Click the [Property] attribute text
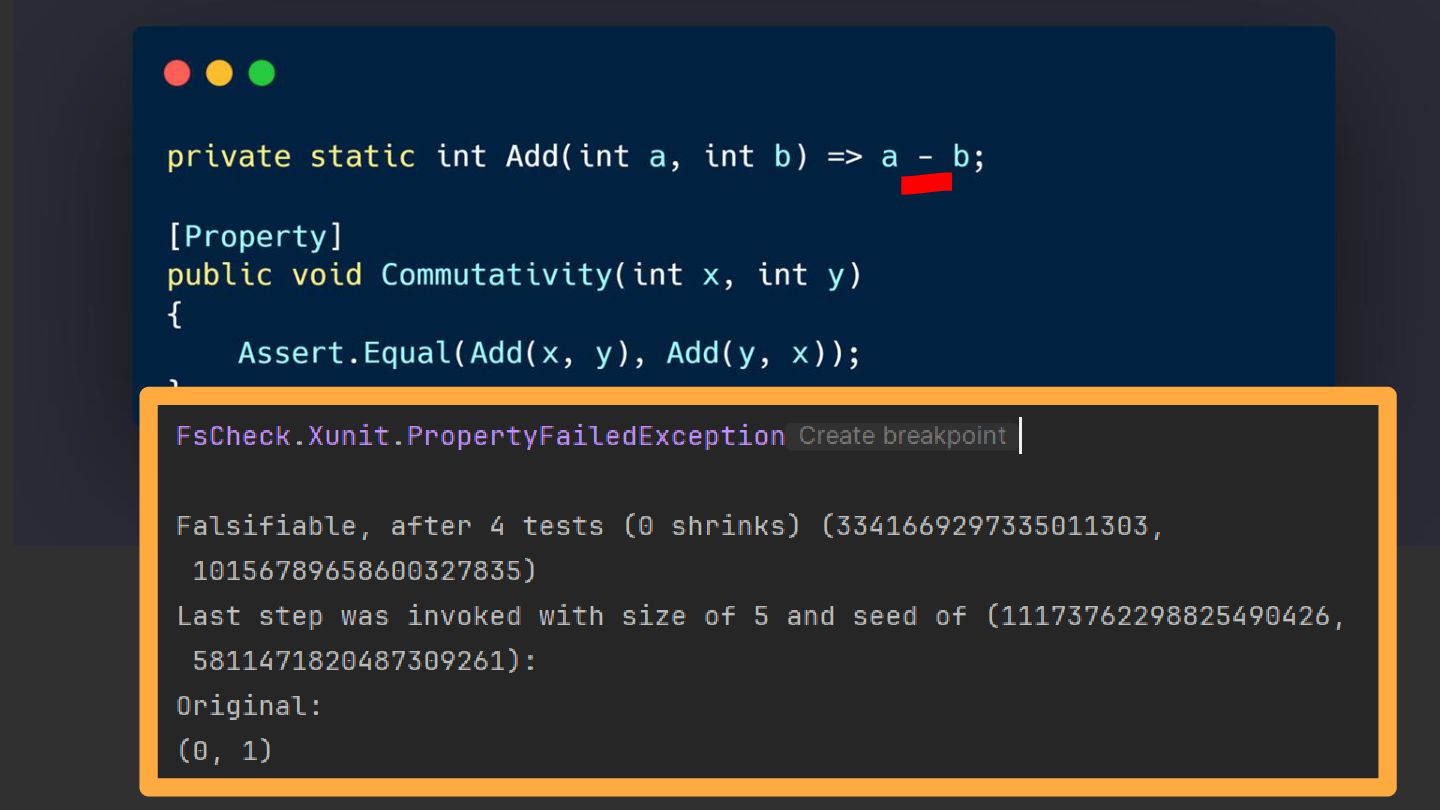 pos(255,237)
